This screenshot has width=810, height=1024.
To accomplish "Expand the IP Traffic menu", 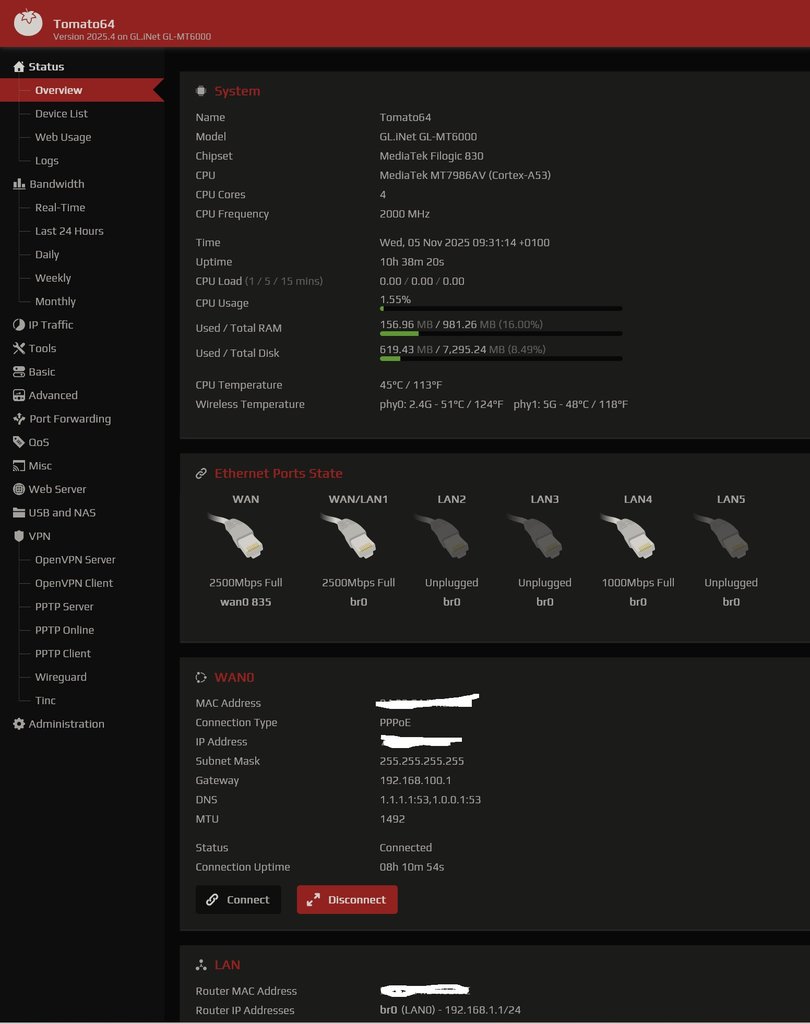I will [51, 325].
